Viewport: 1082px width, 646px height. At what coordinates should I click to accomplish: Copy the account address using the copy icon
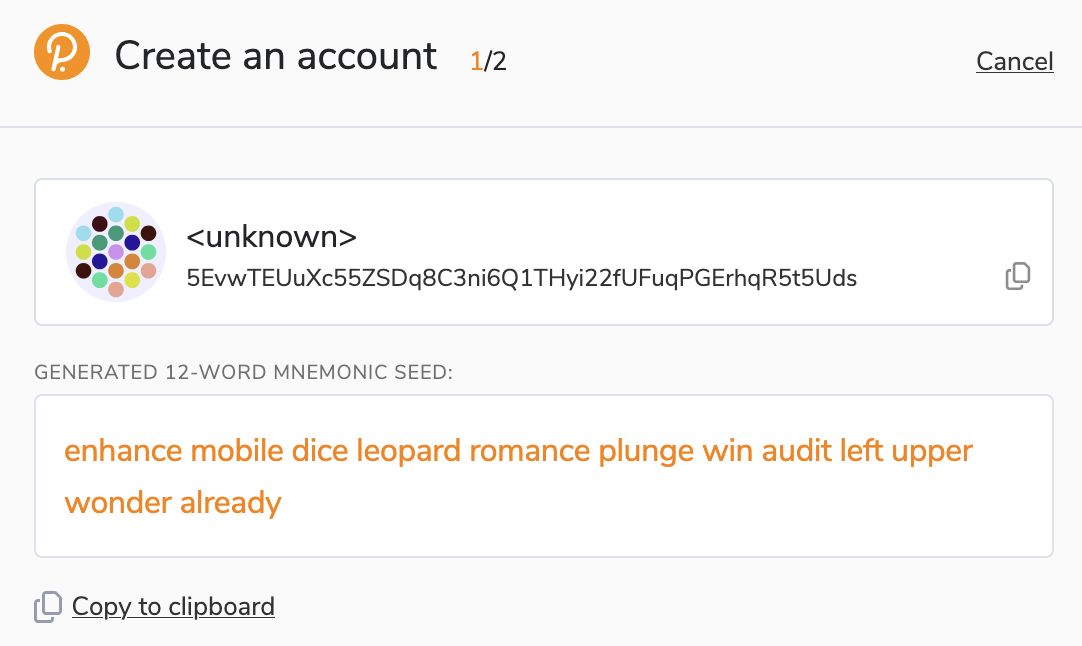(x=1018, y=276)
